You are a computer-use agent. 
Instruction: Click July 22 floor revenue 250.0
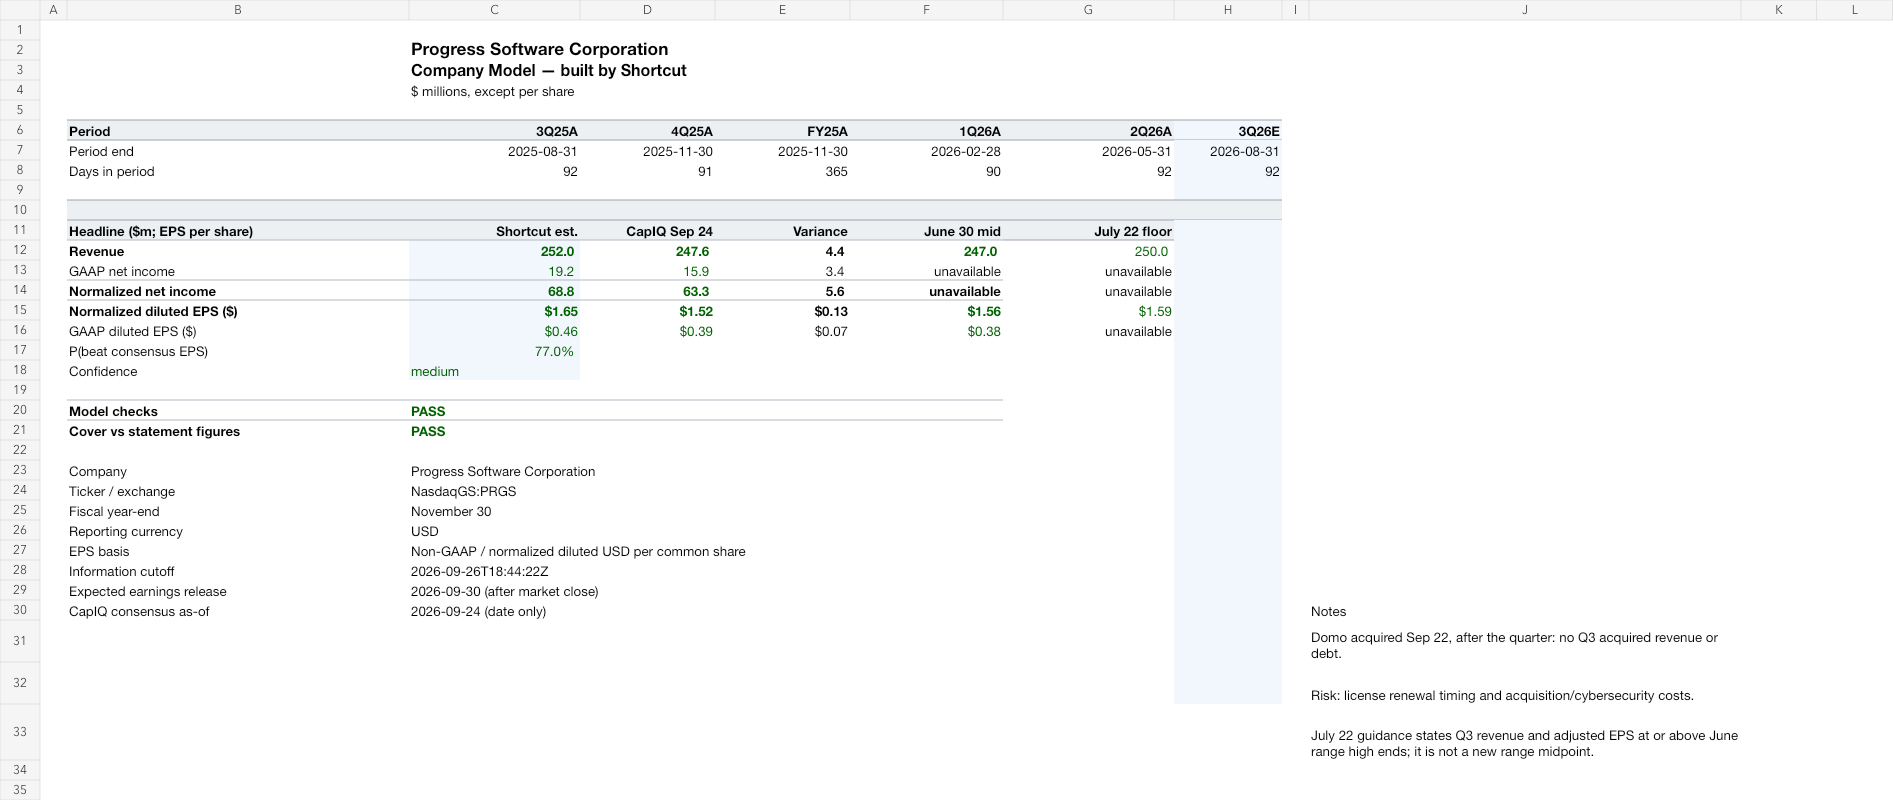(x=1151, y=251)
